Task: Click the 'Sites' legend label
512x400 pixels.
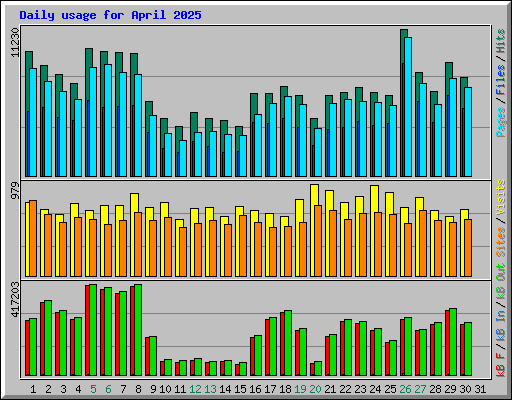Action: [x=501, y=242]
